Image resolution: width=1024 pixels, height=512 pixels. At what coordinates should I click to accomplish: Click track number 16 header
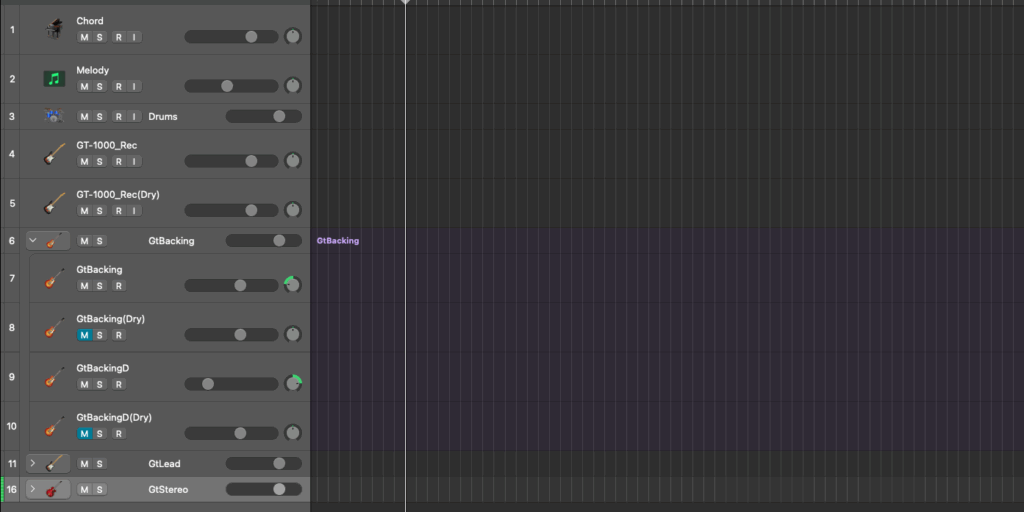tap(12, 489)
